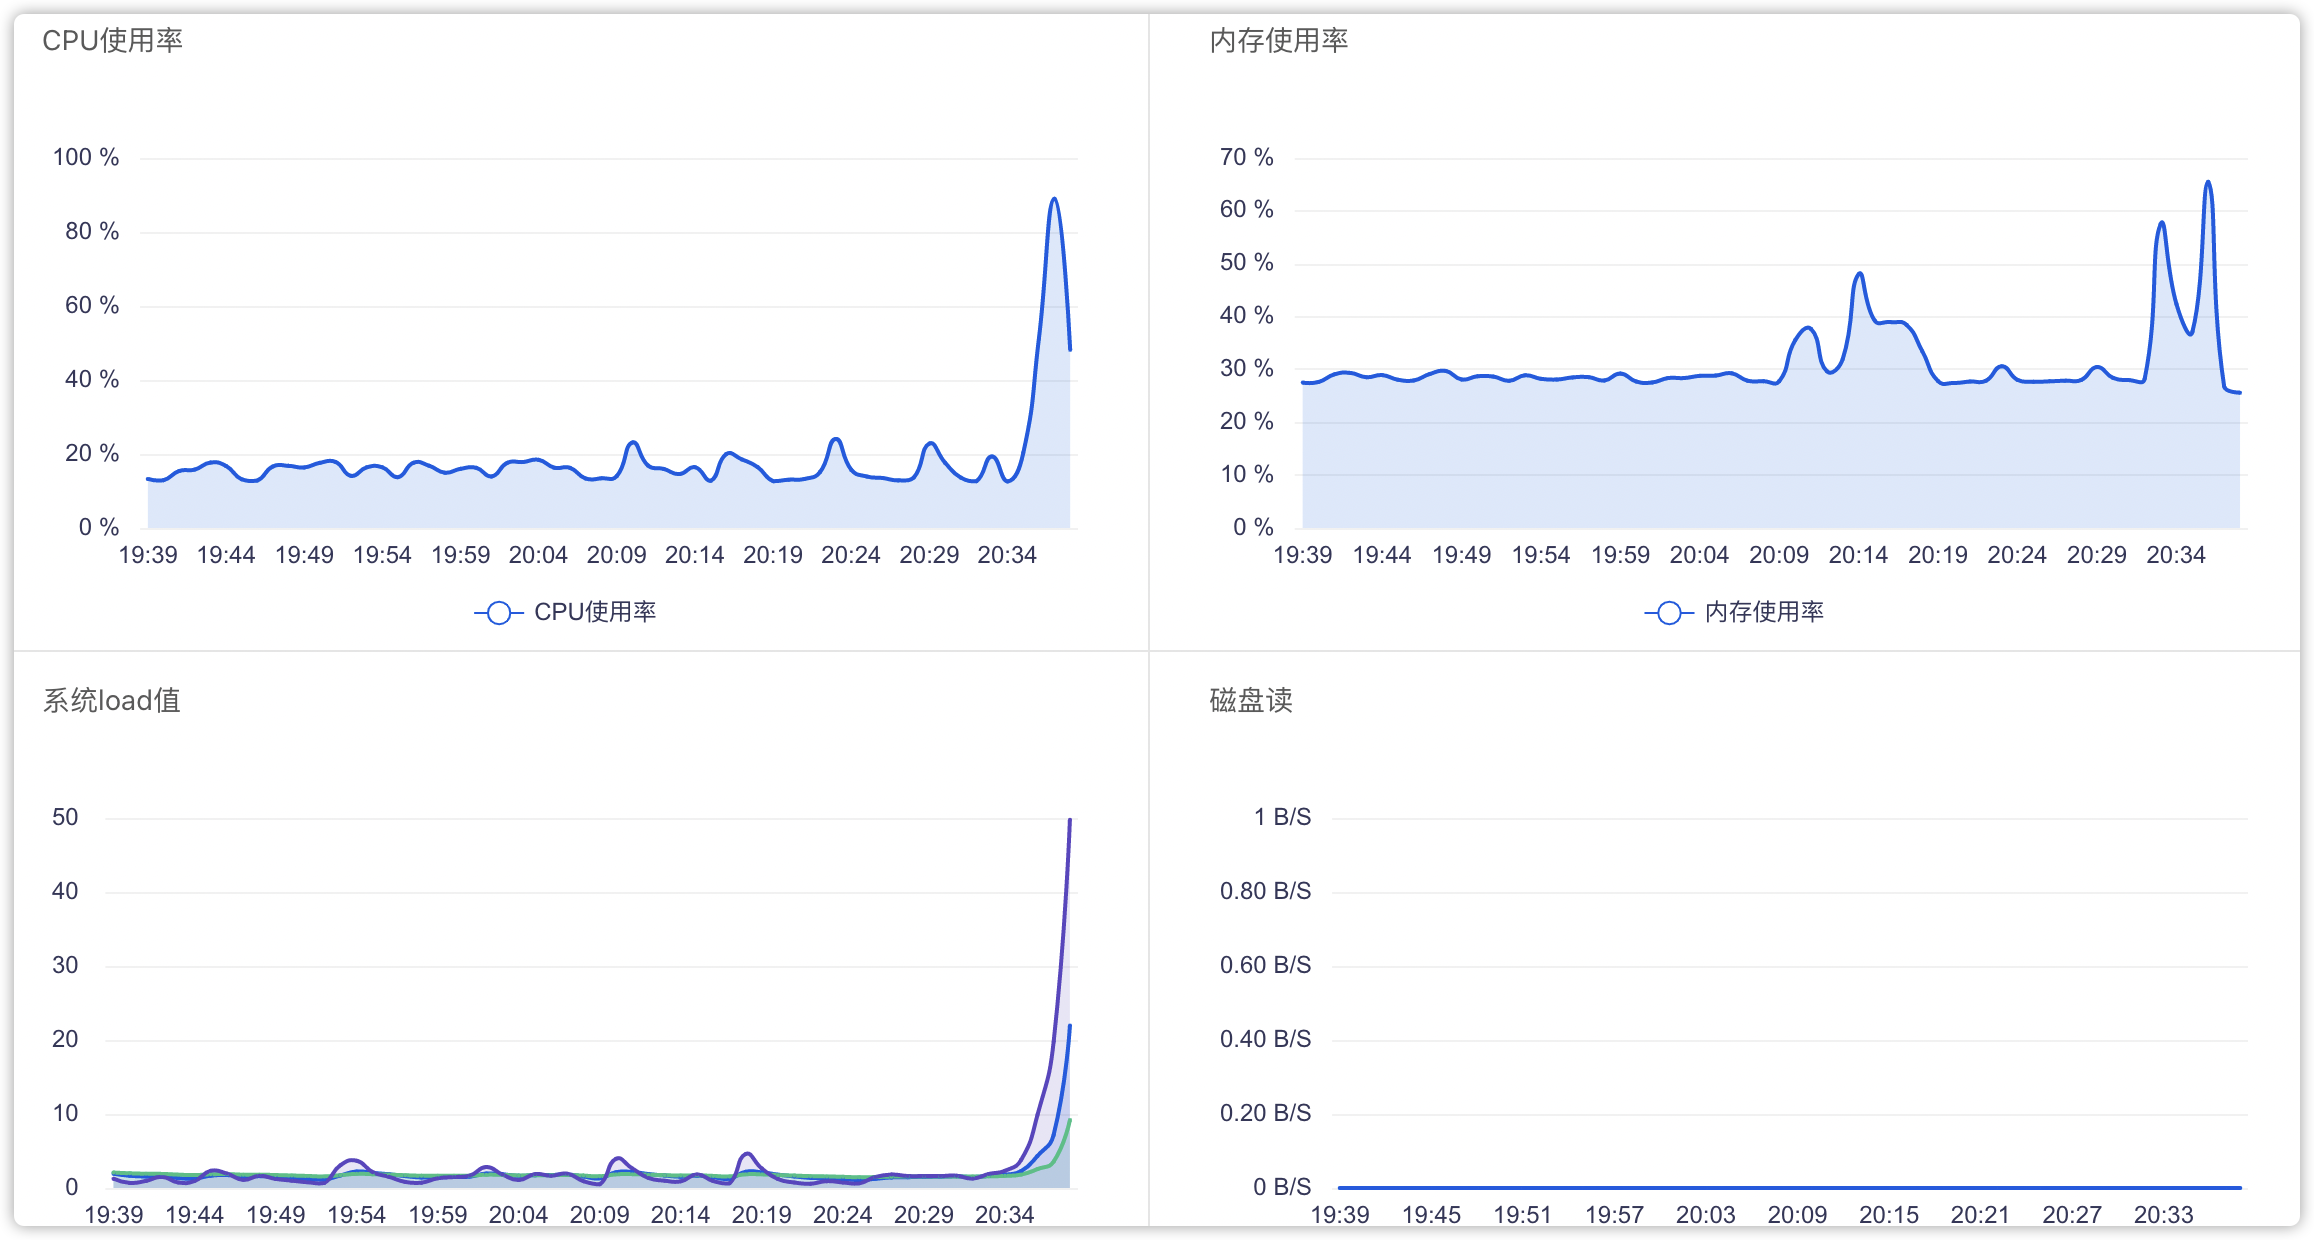Screen dimensions: 2314x1240
Task: Click the CPU使用率 legend marker circle
Action: pos(500,613)
